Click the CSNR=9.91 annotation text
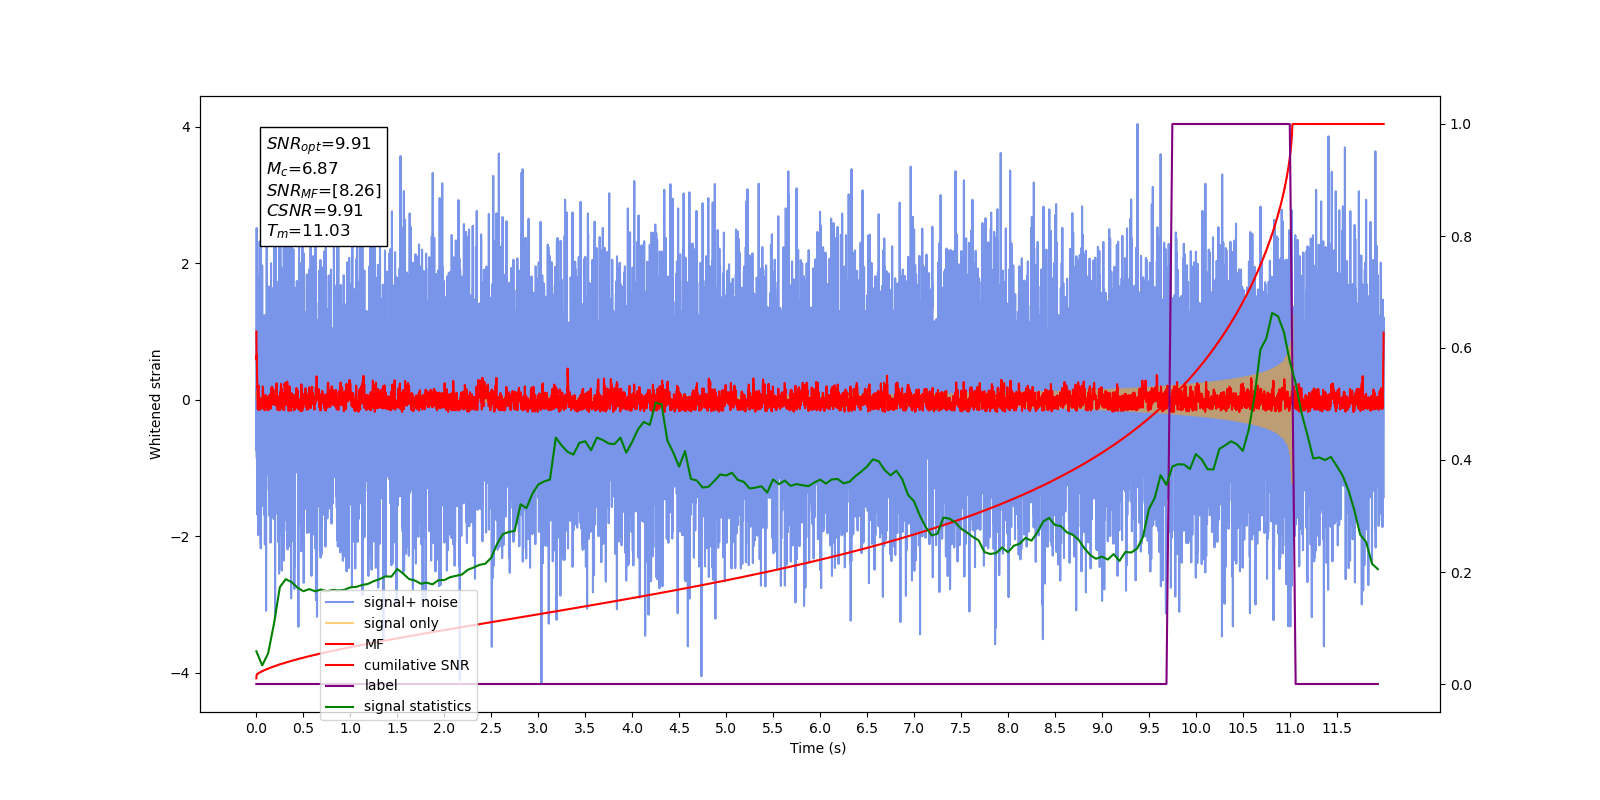 [x=315, y=210]
